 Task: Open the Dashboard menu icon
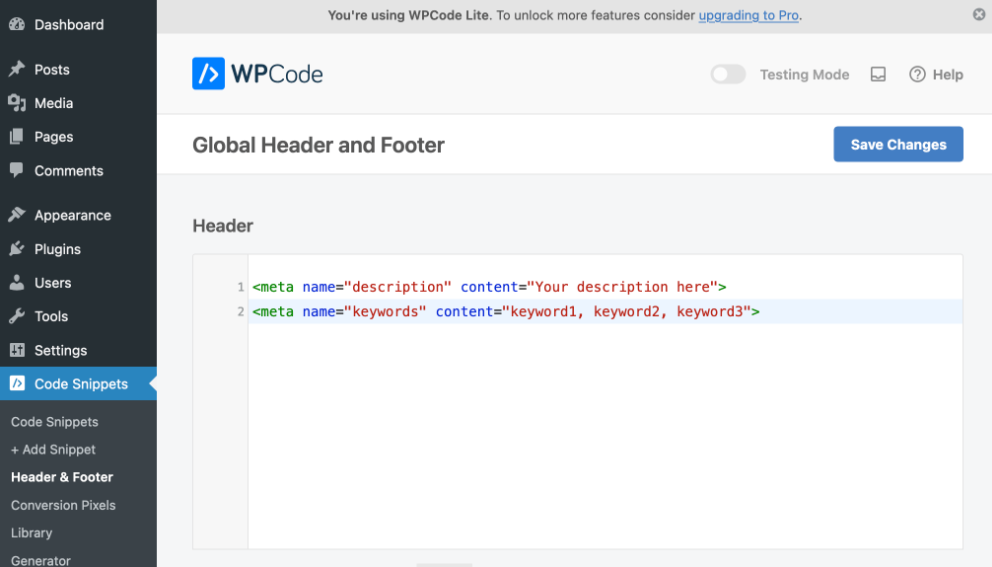click(x=17, y=24)
